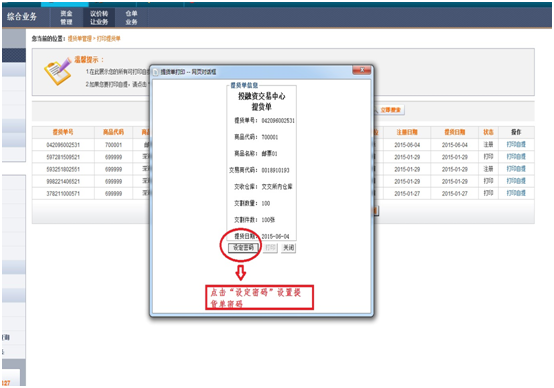Click the 立即搜索 search button
The image size is (554, 388).
(x=390, y=110)
